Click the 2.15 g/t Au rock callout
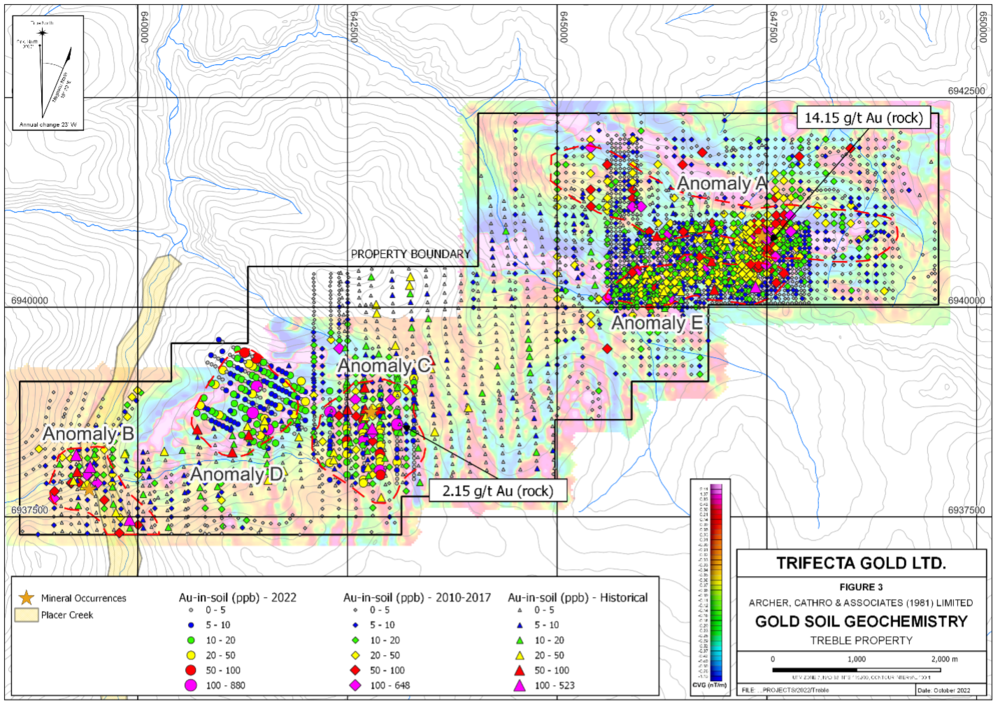 (498, 490)
